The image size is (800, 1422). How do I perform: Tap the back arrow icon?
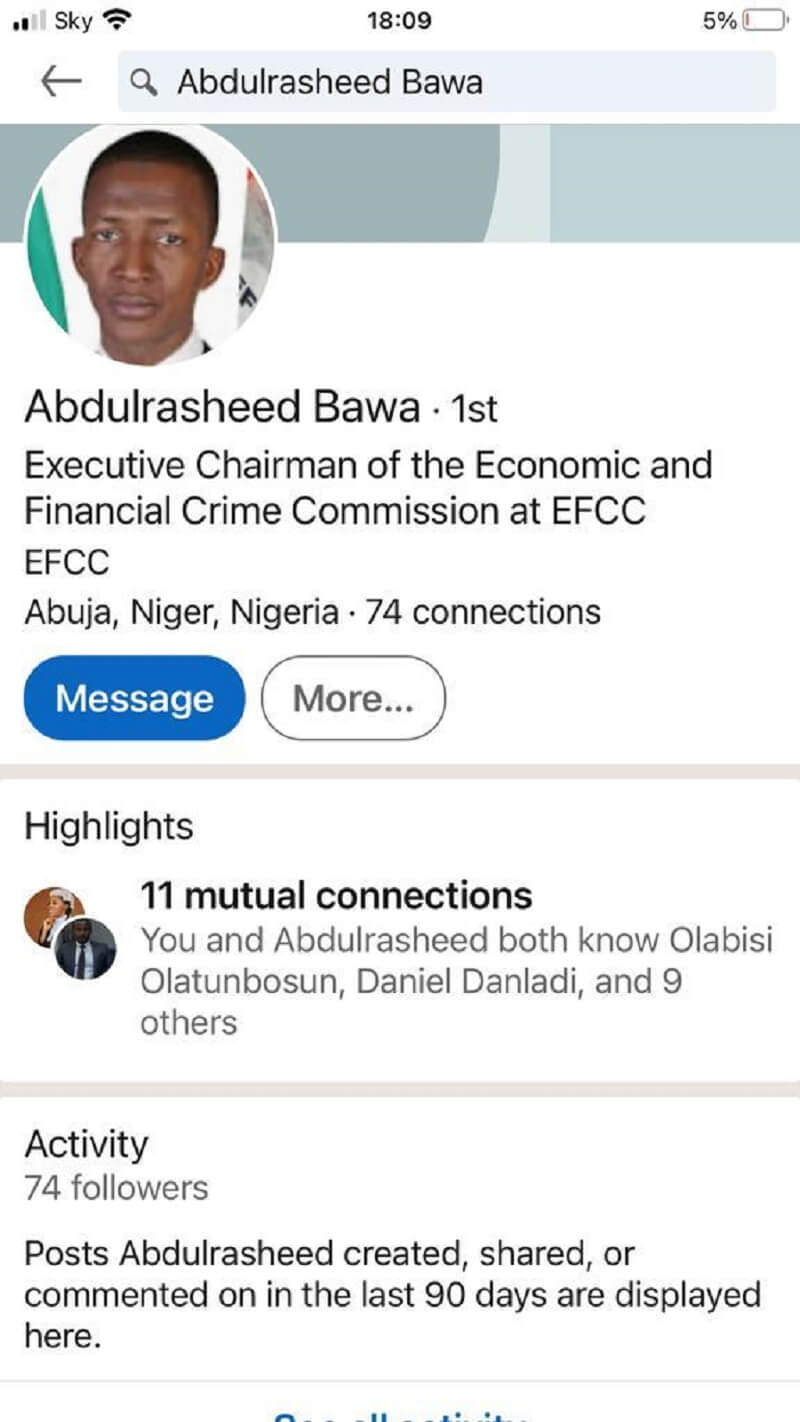61,82
